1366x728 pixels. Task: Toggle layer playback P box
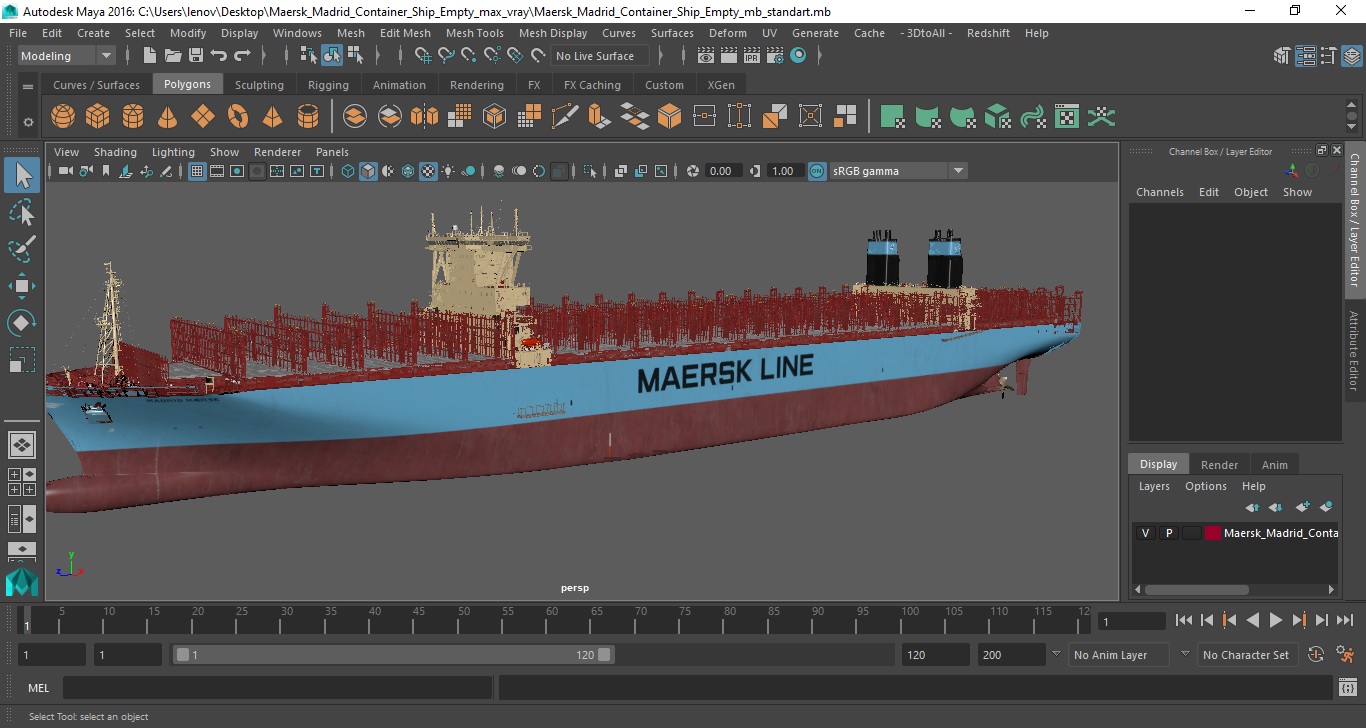pos(1169,533)
